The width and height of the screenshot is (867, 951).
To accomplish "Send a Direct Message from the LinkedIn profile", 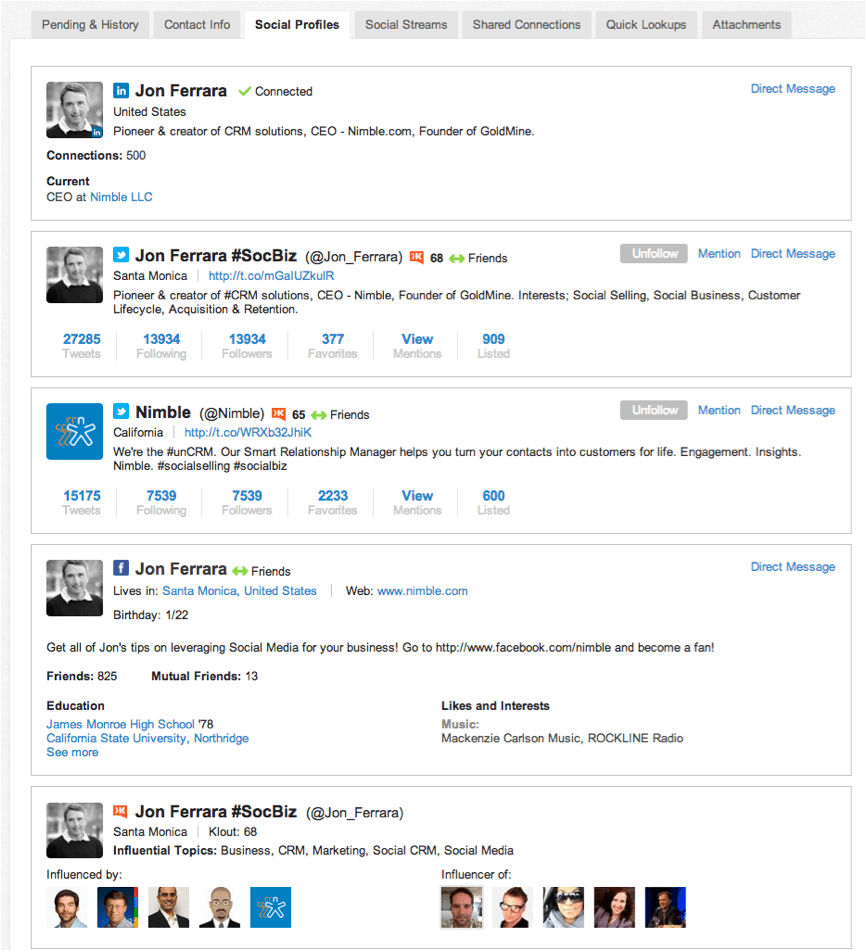I will [792, 88].
